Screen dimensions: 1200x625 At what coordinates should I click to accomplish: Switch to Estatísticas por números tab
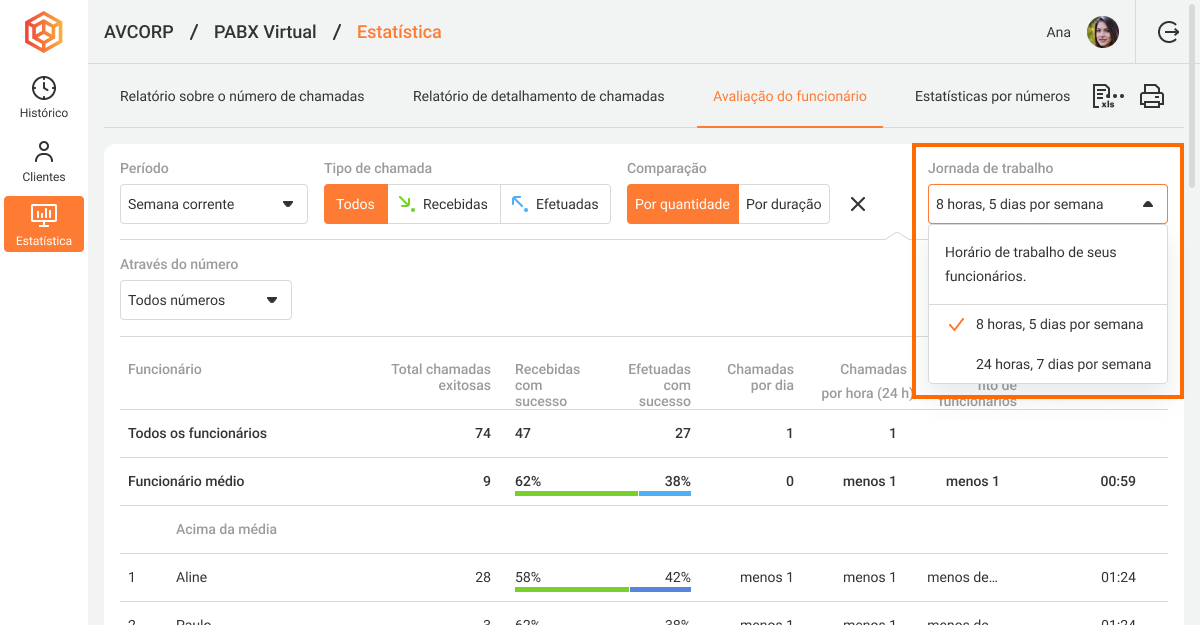[x=992, y=97]
